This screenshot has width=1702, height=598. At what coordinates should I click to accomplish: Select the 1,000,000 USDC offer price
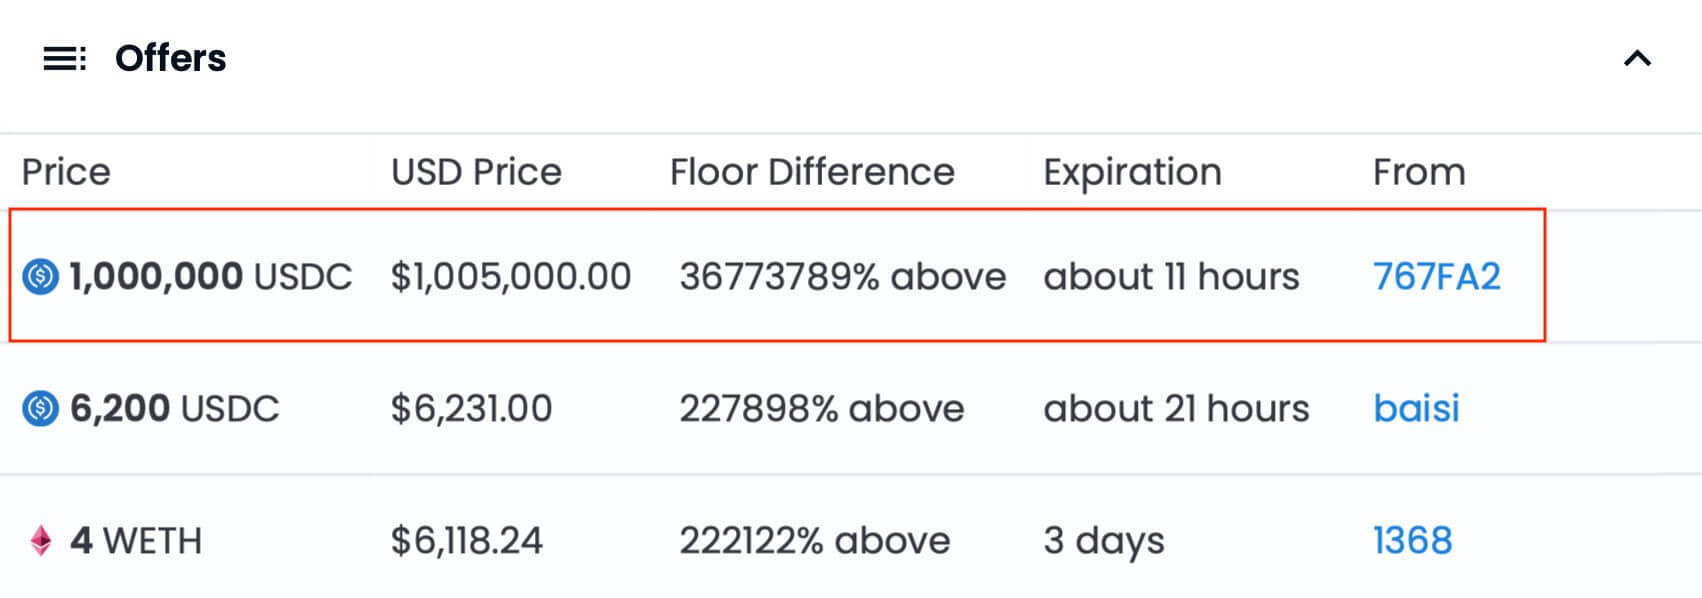(210, 276)
